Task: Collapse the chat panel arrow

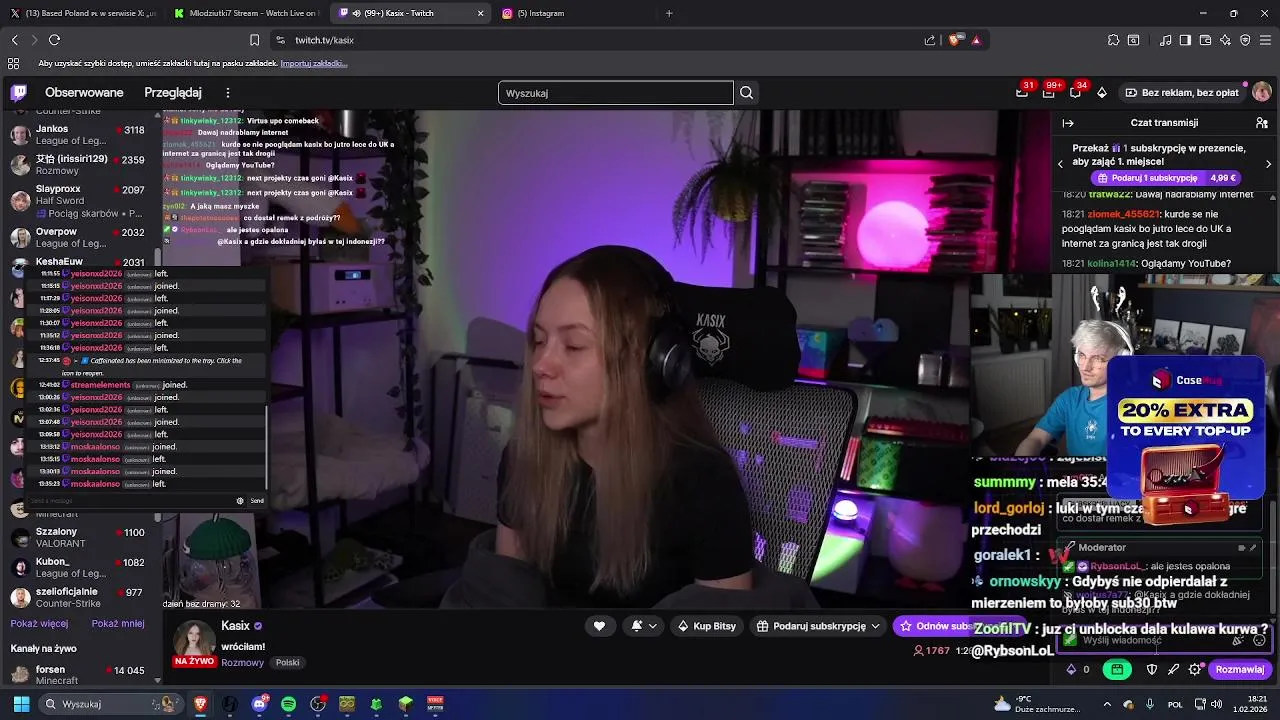Action: (x=1068, y=123)
